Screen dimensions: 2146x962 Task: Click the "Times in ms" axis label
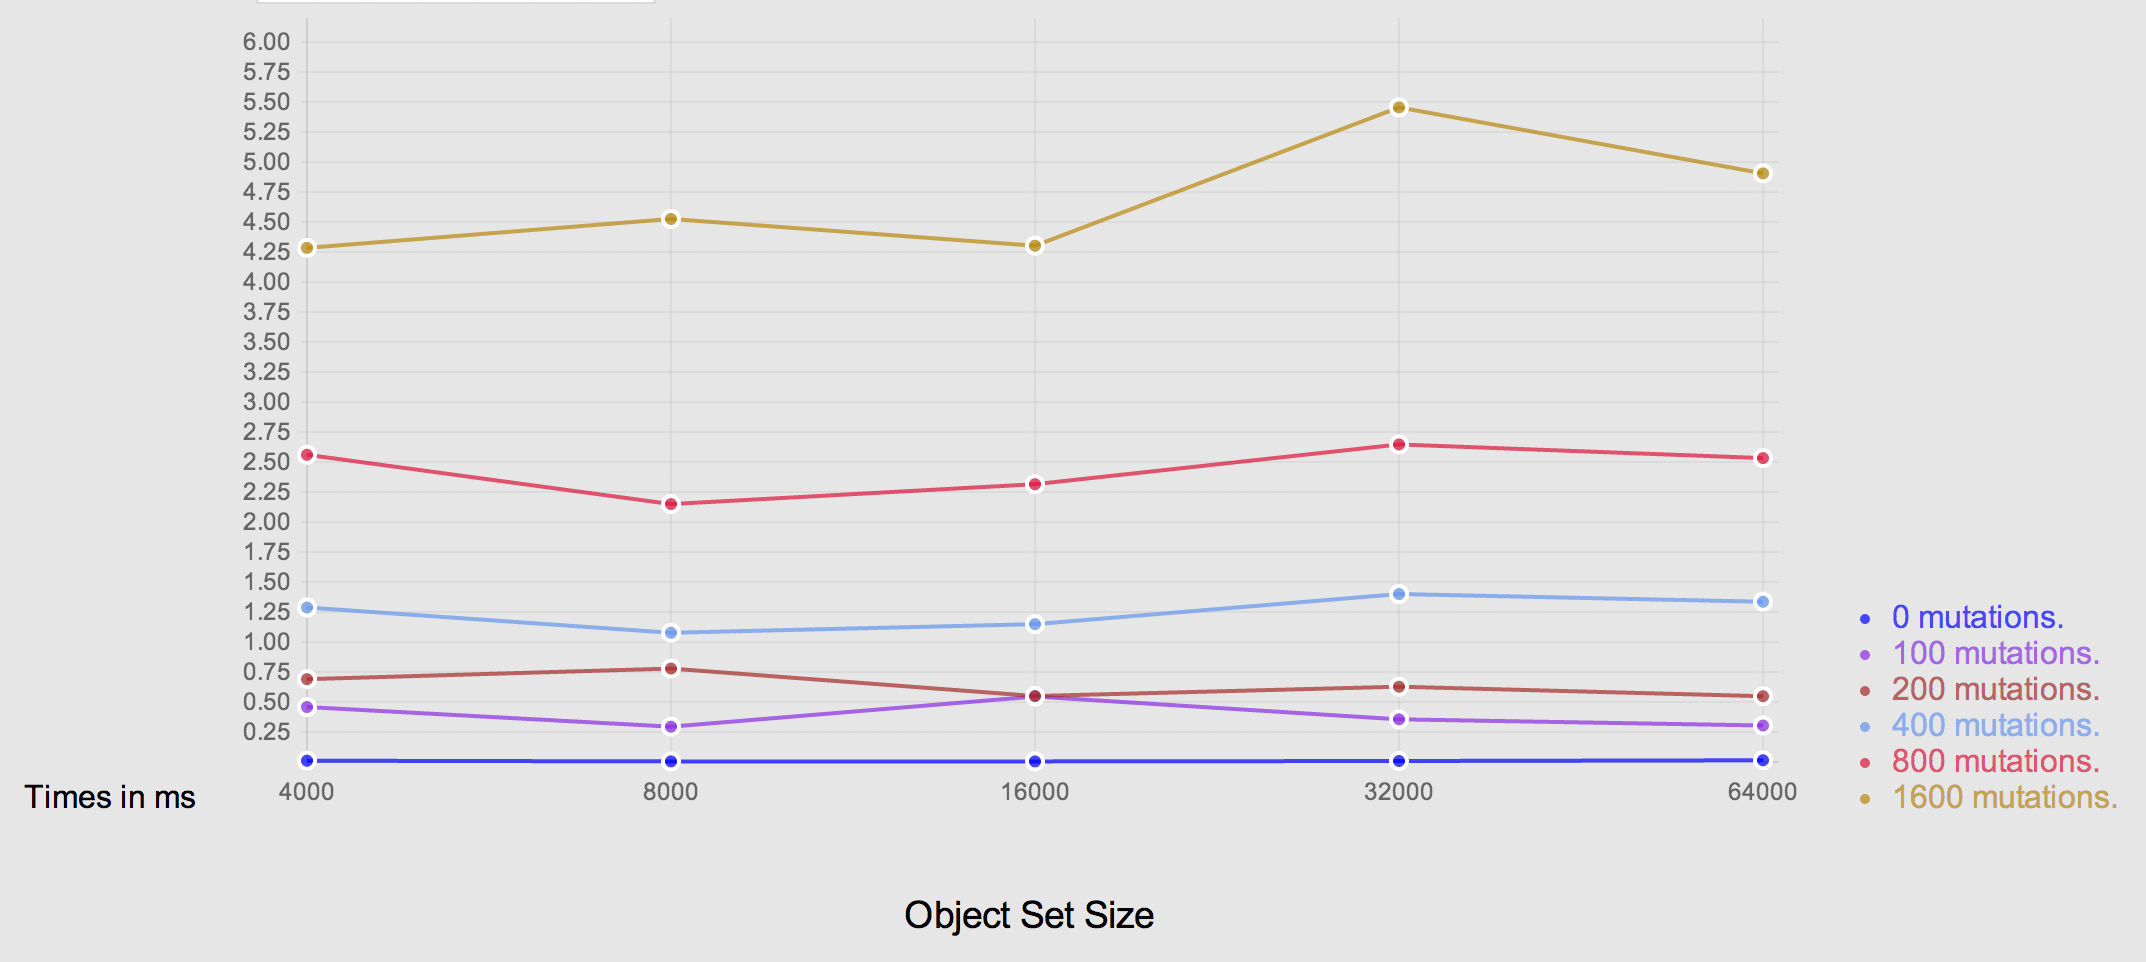[x=110, y=797]
